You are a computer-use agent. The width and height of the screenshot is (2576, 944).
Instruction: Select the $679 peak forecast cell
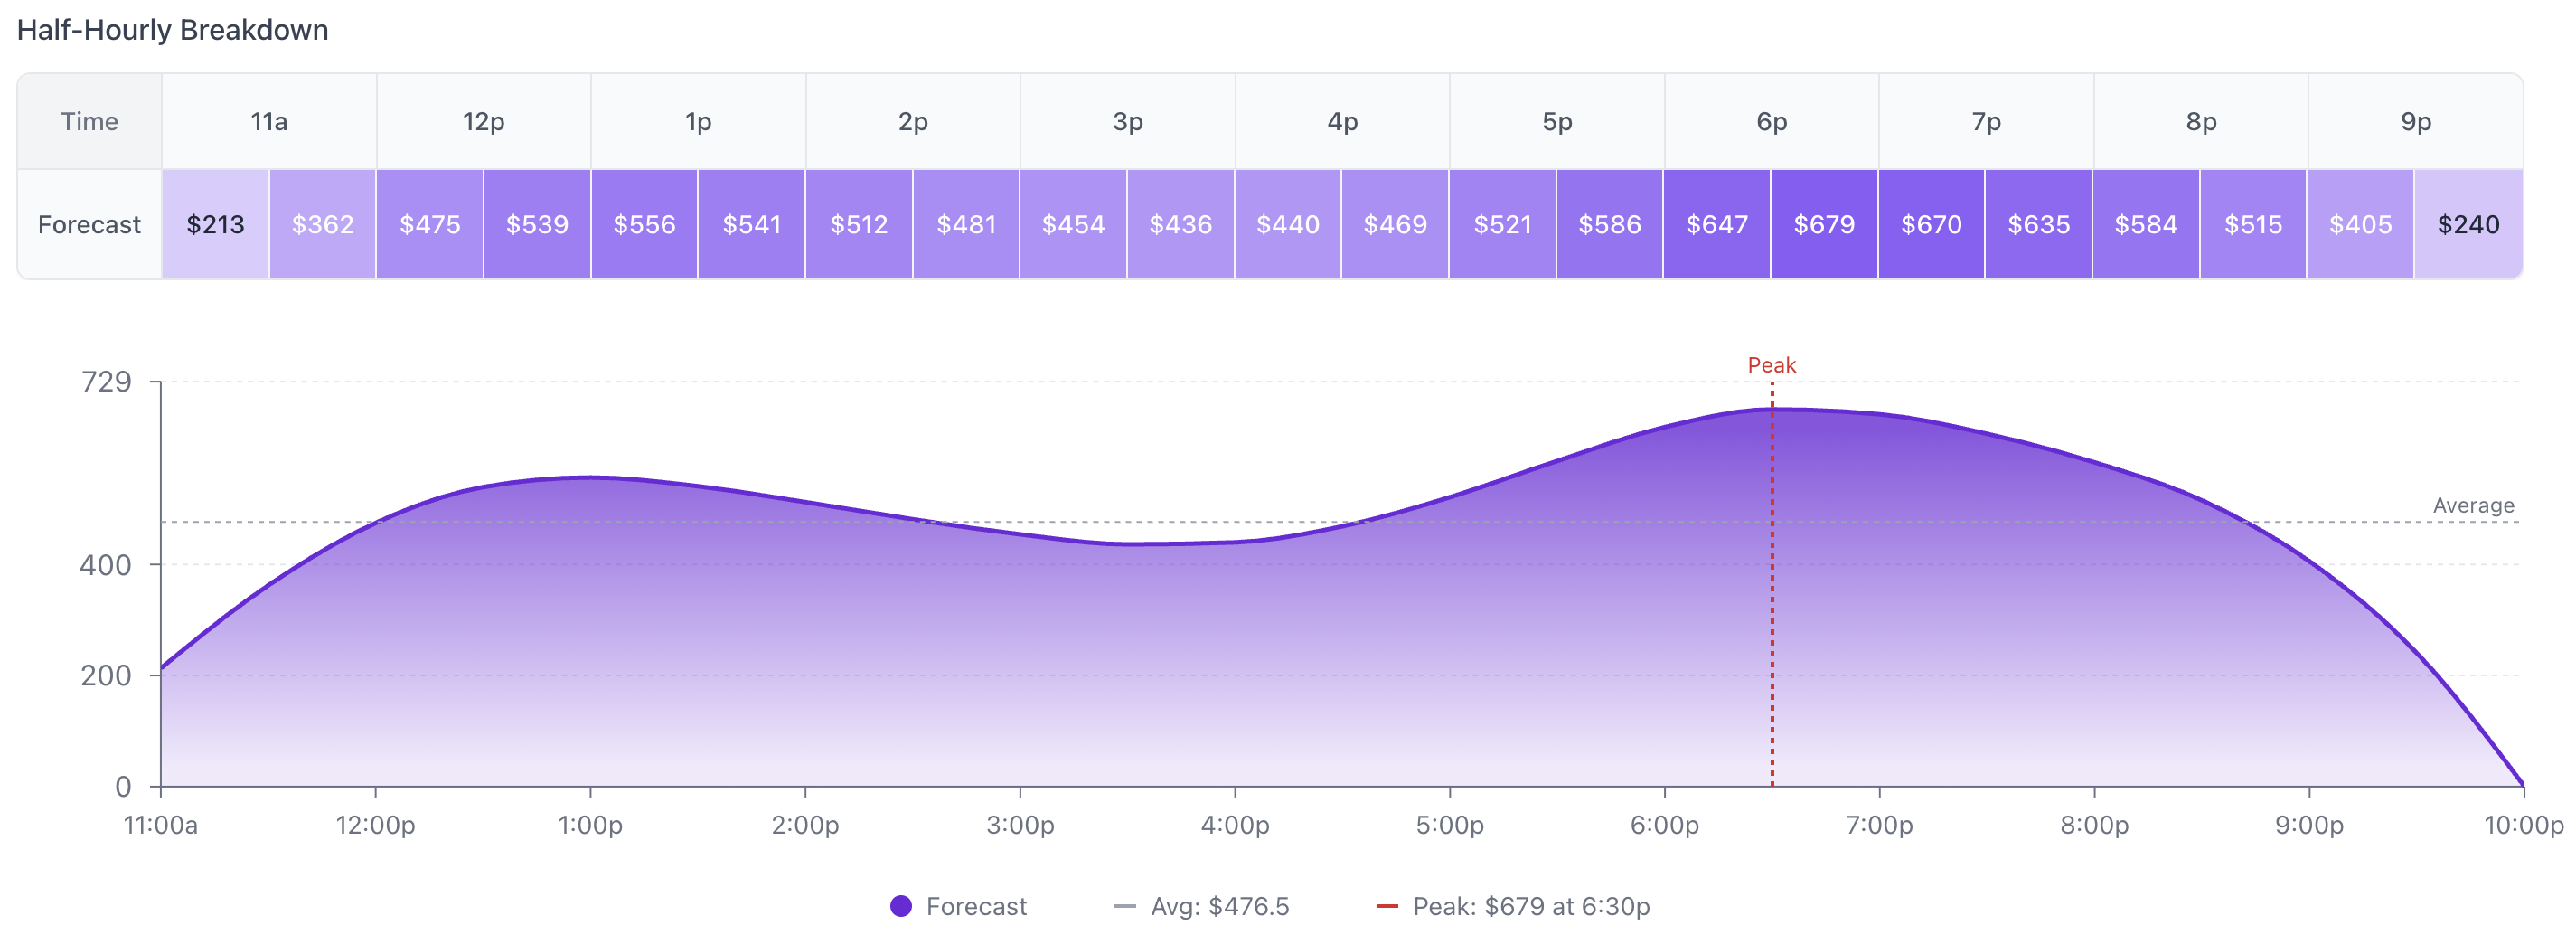tap(1824, 224)
